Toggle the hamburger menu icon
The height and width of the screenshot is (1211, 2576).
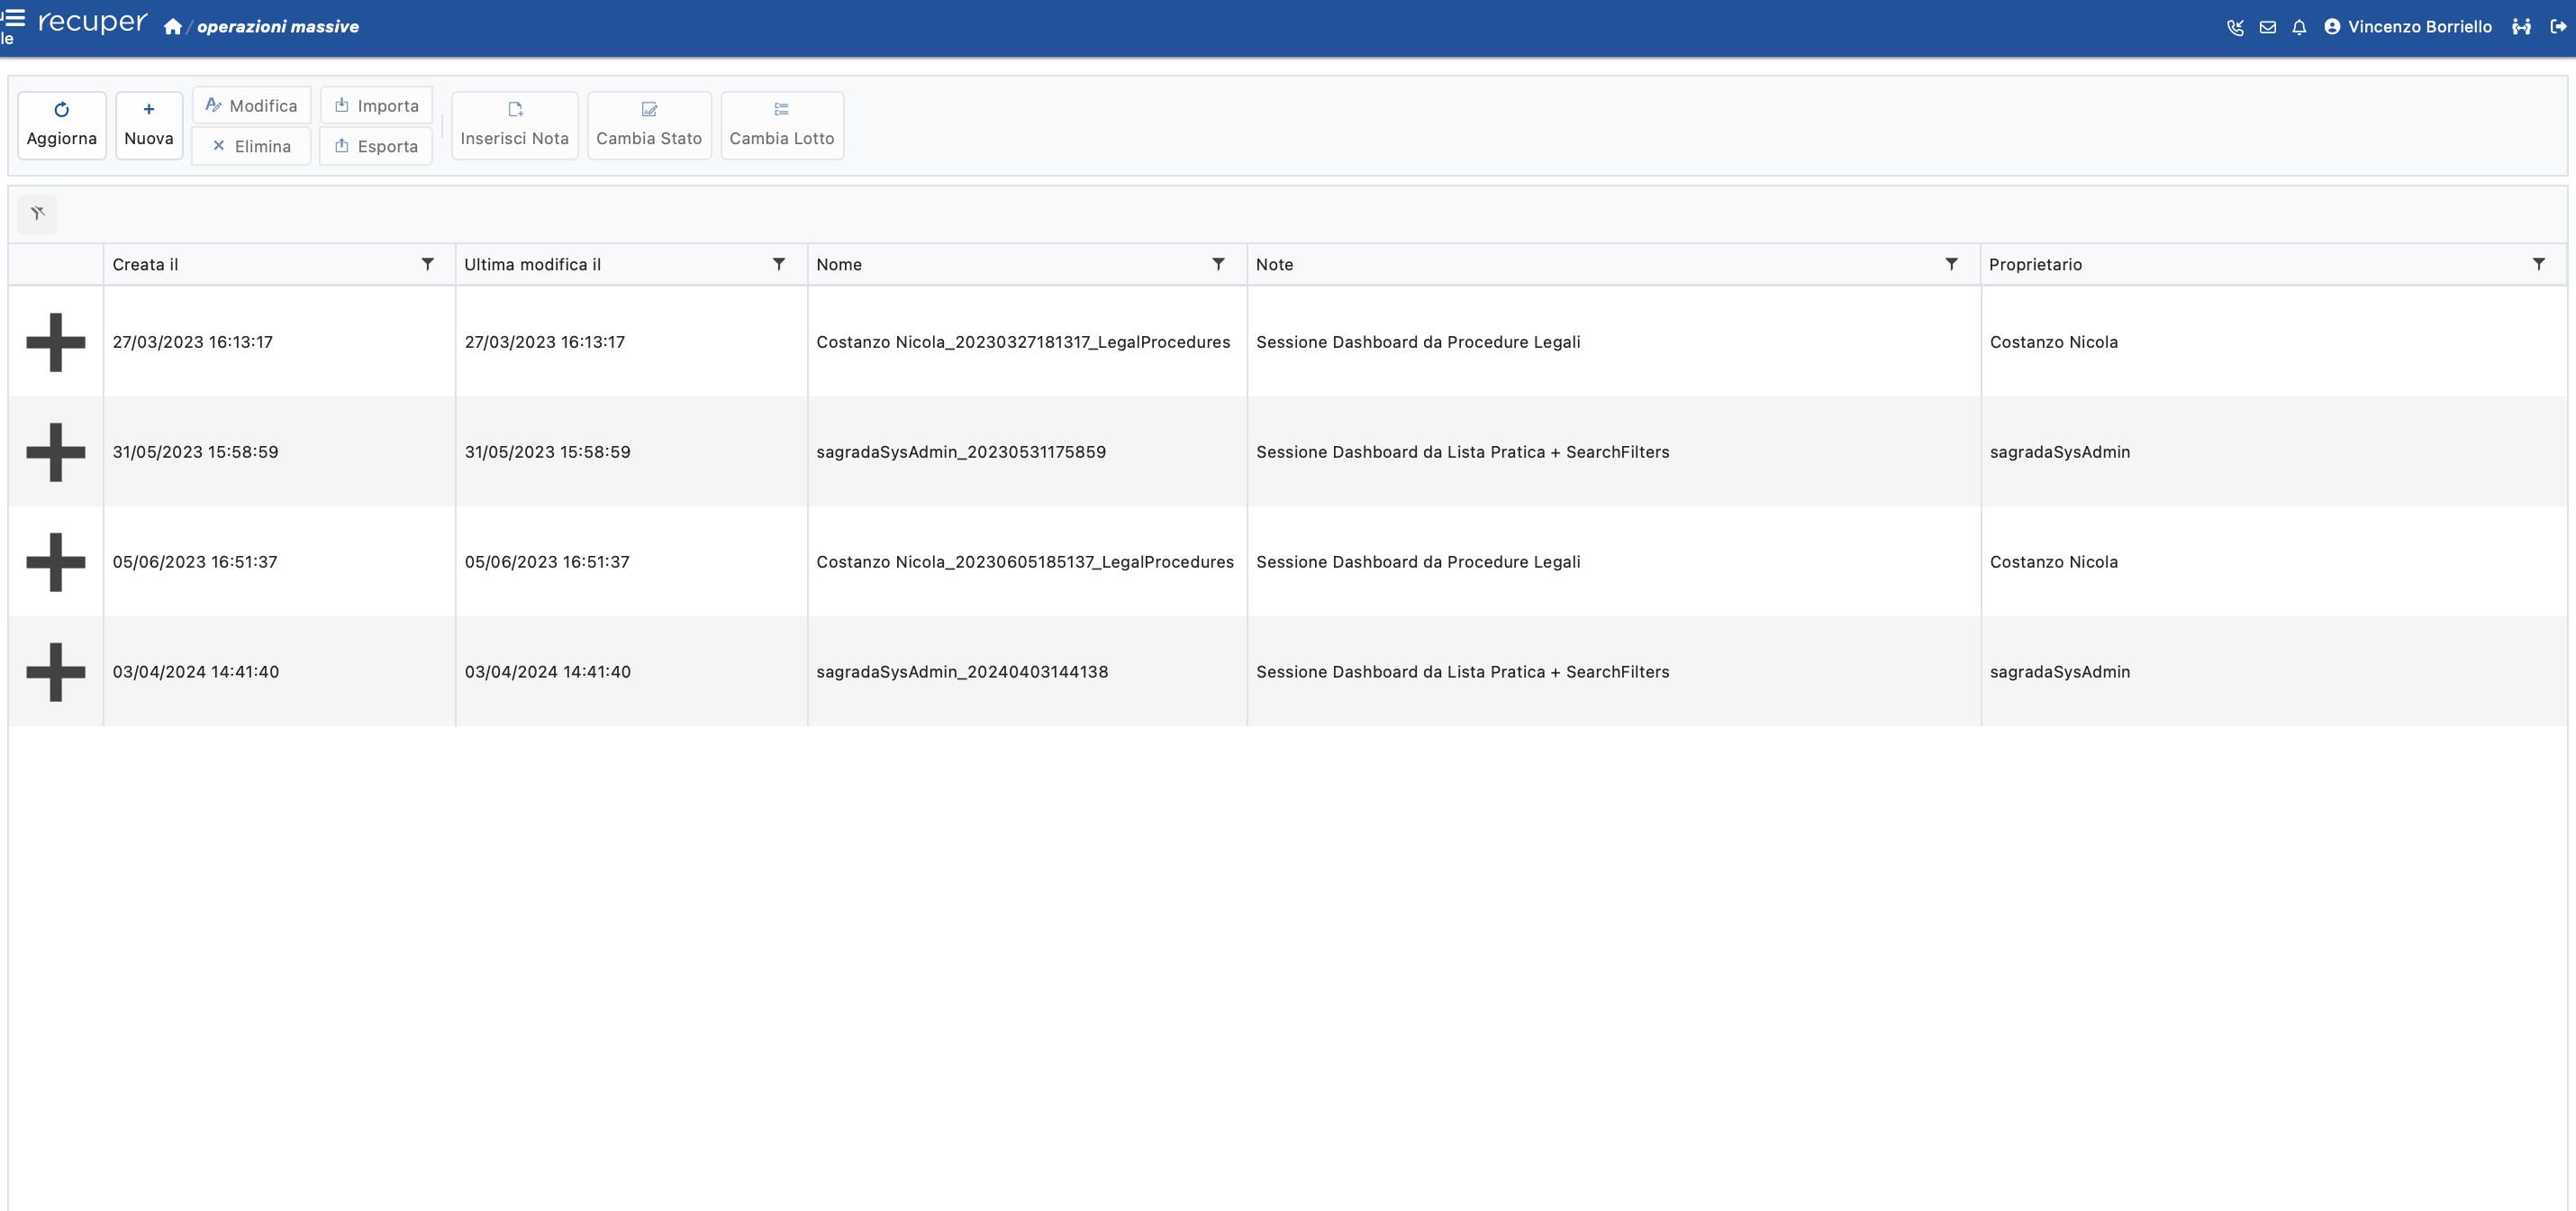(x=14, y=17)
